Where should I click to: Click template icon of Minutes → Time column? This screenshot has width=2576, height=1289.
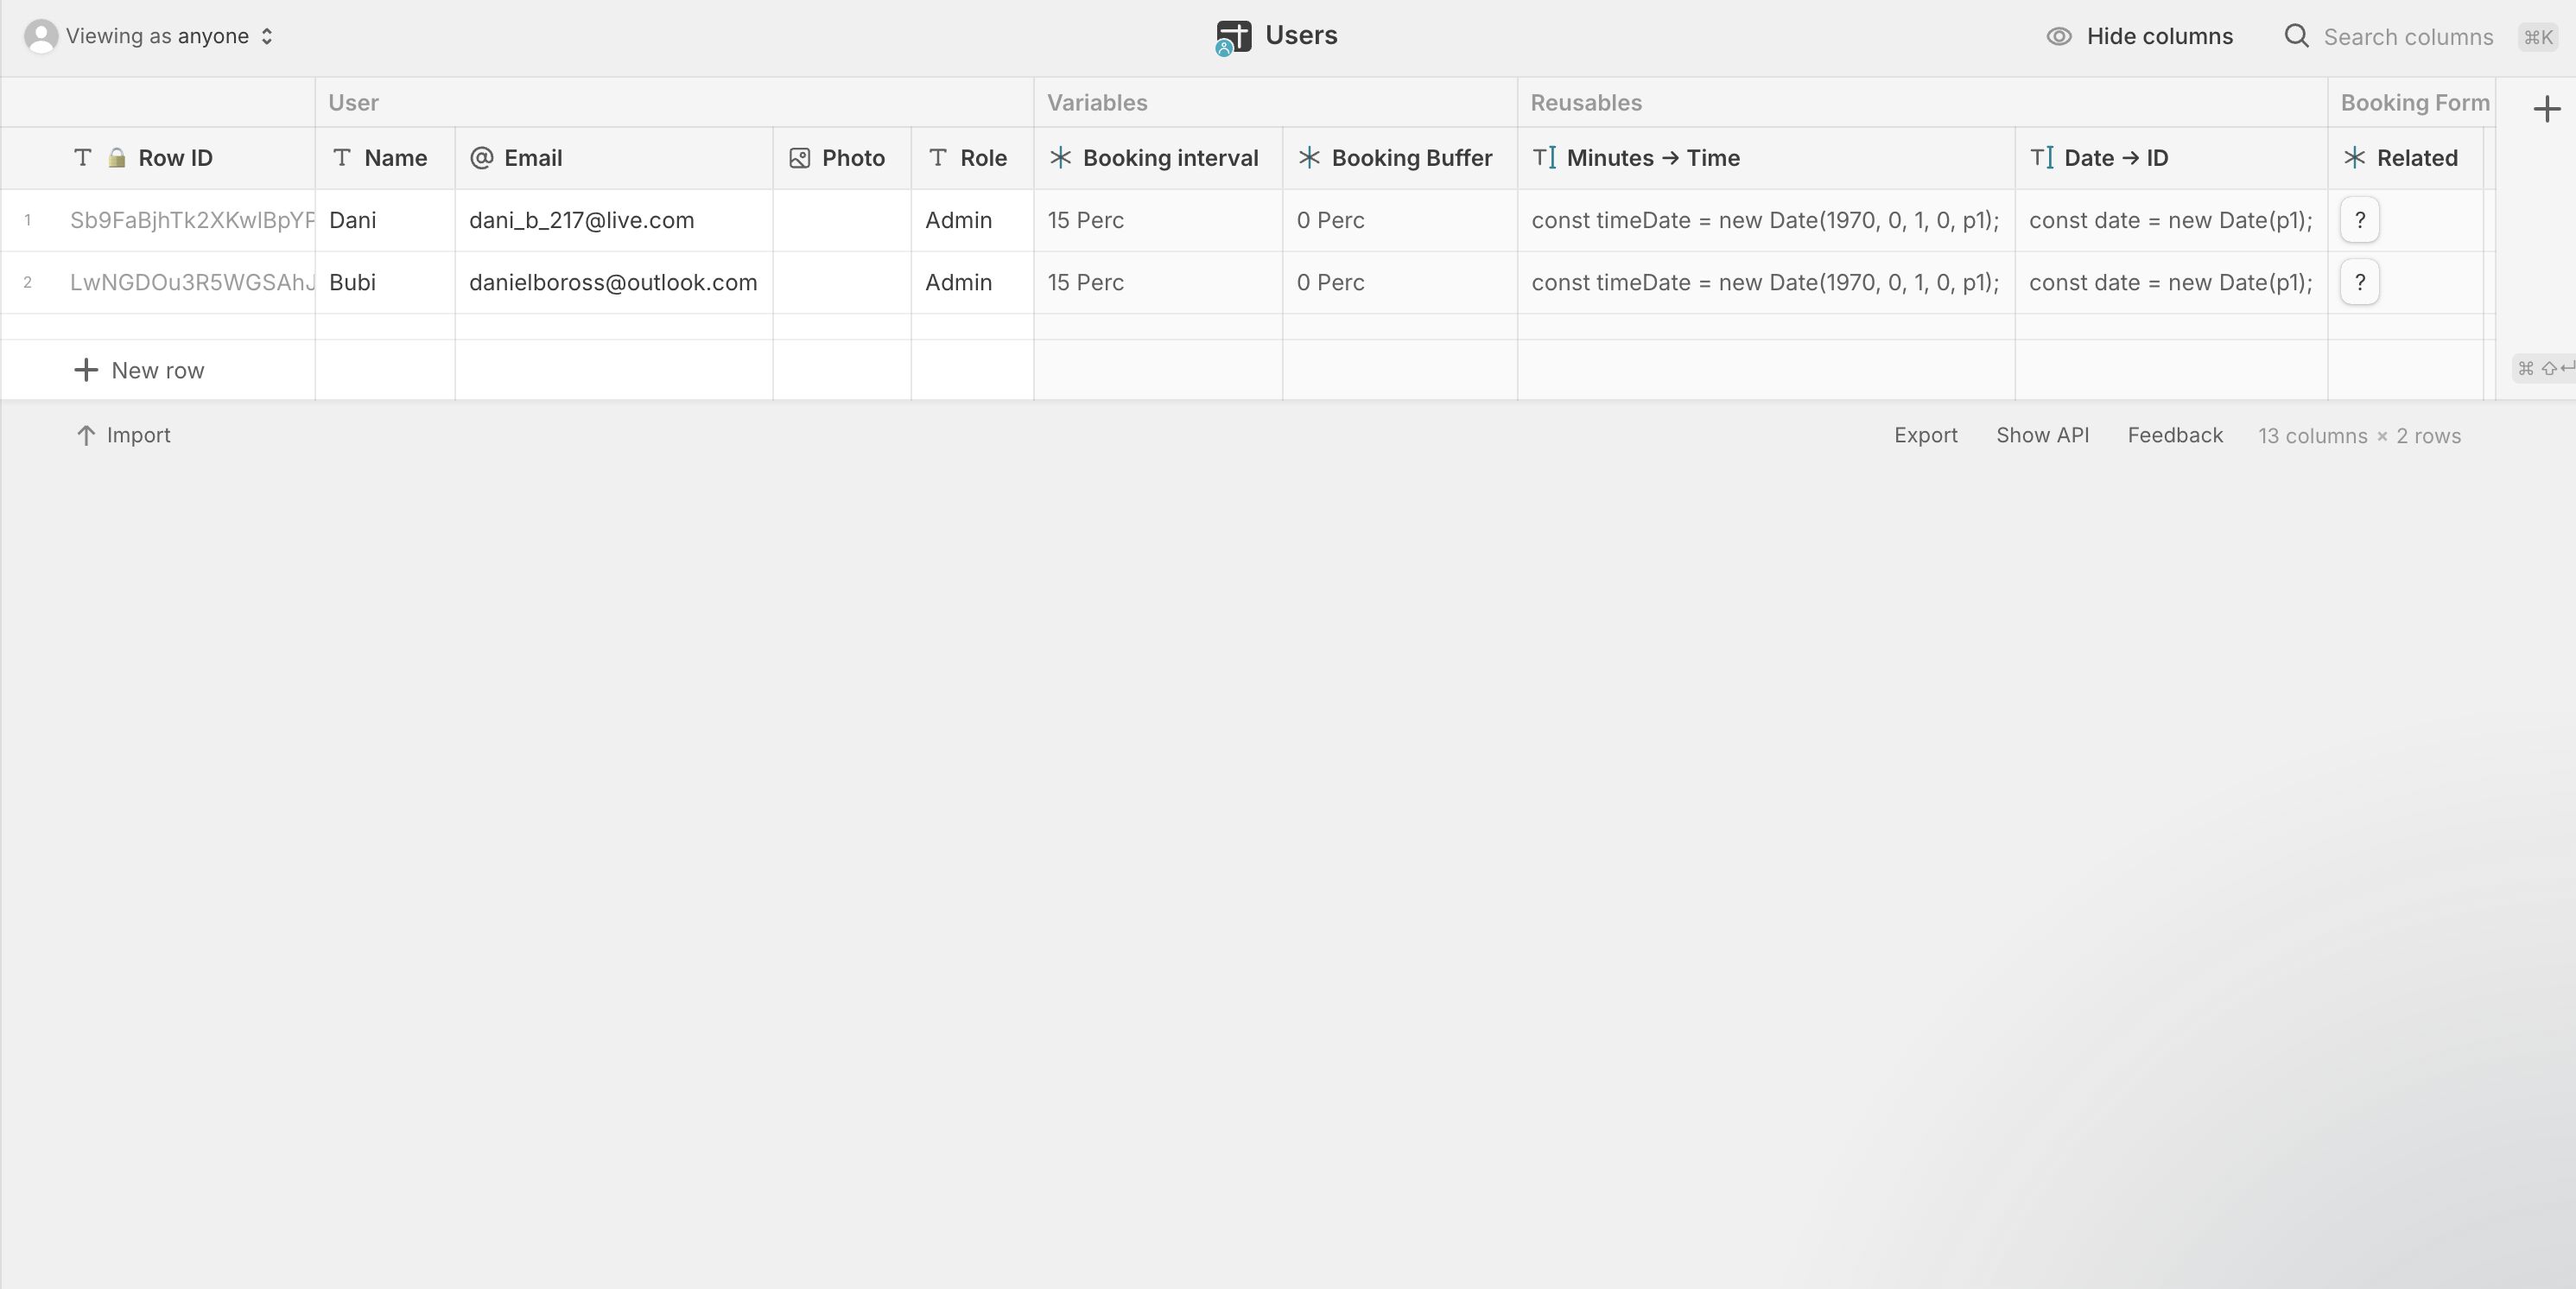(x=1544, y=158)
